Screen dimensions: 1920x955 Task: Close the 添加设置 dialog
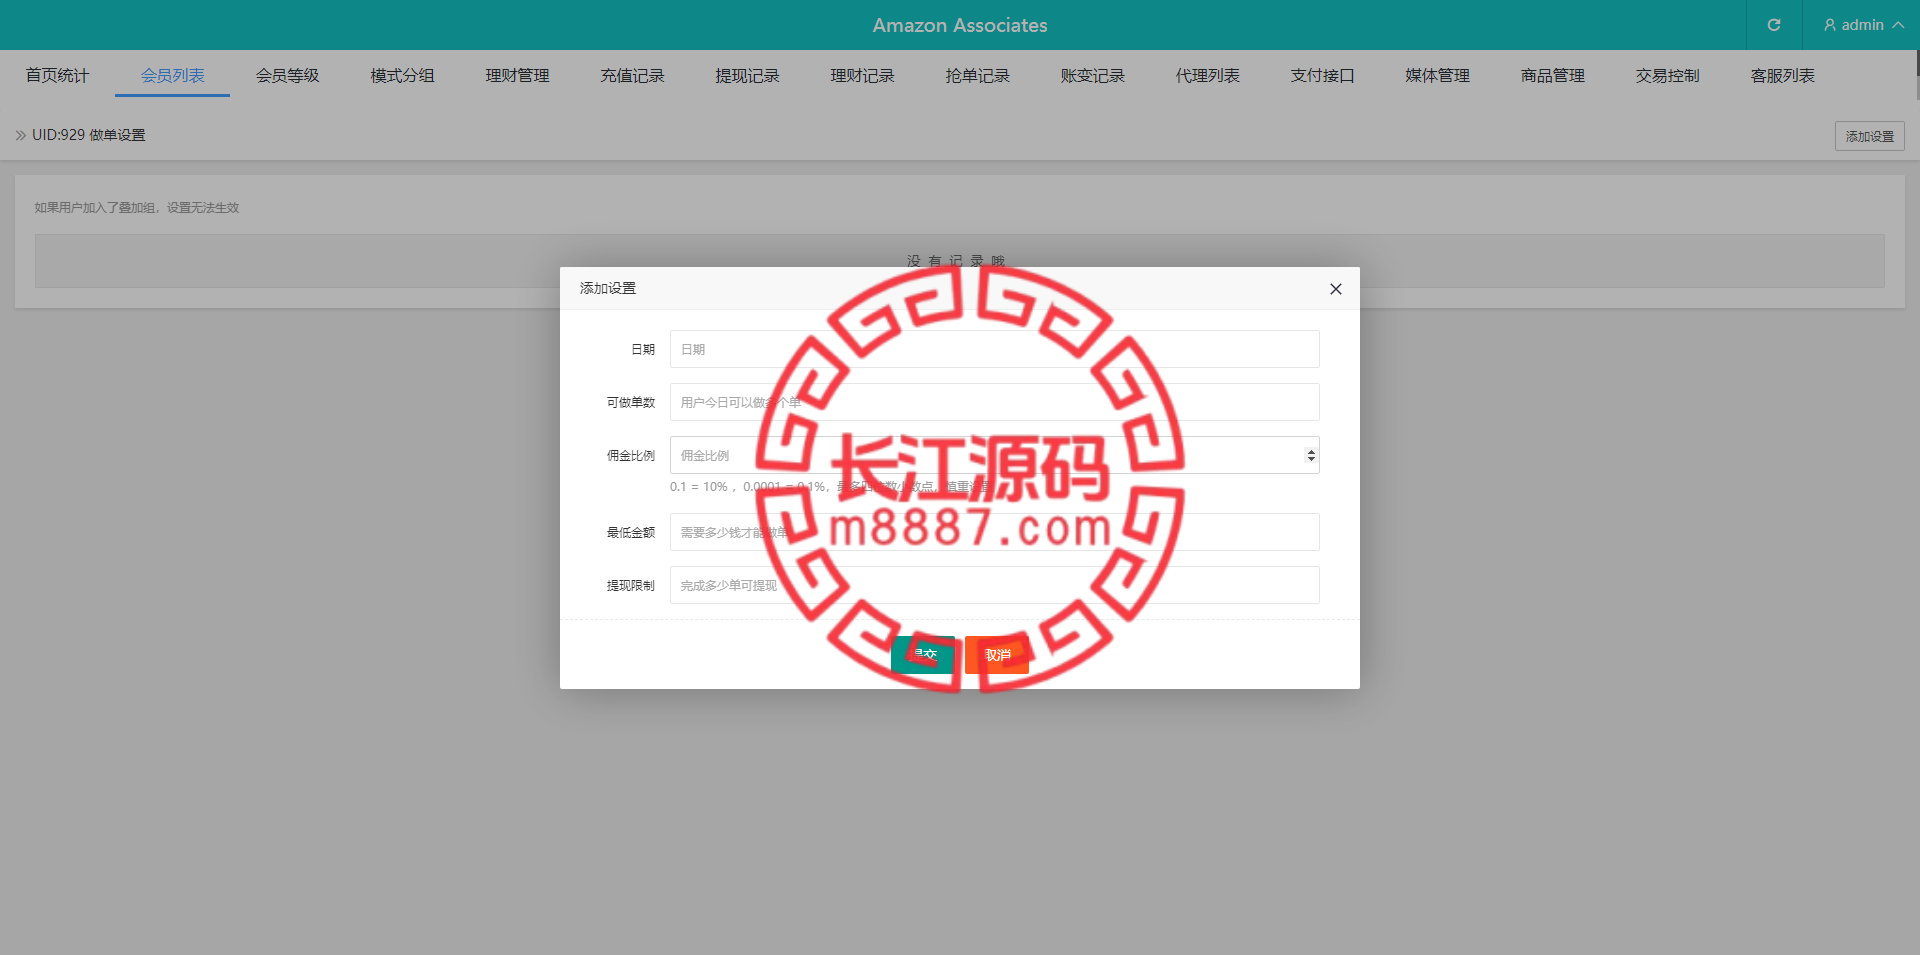click(x=1336, y=289)
